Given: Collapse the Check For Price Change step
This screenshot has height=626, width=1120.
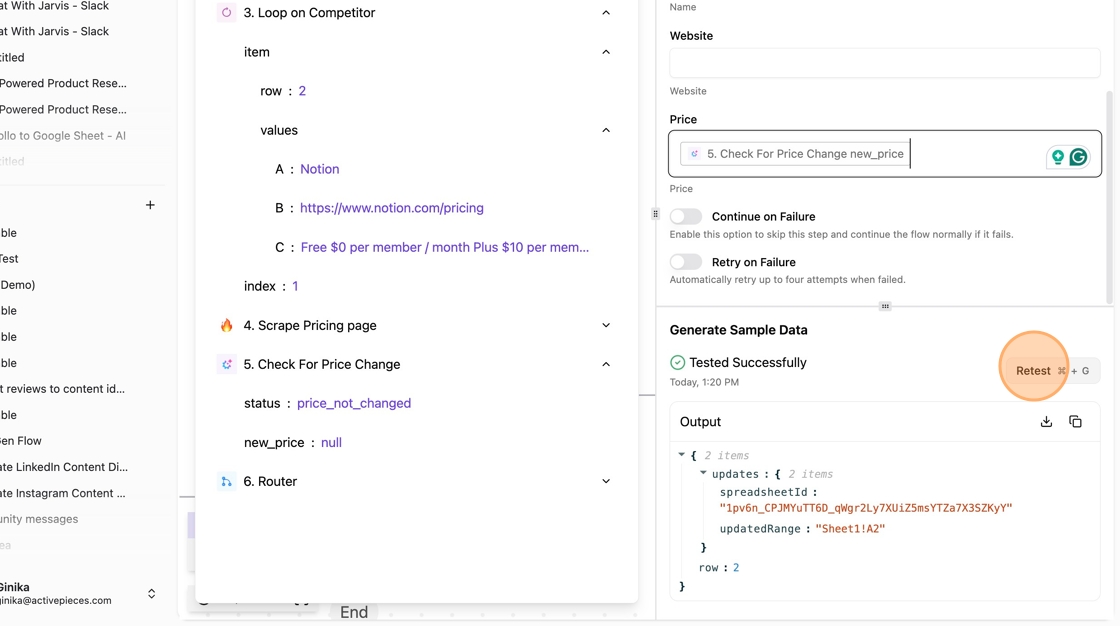Looking at the screenshot, I should 606,364.
